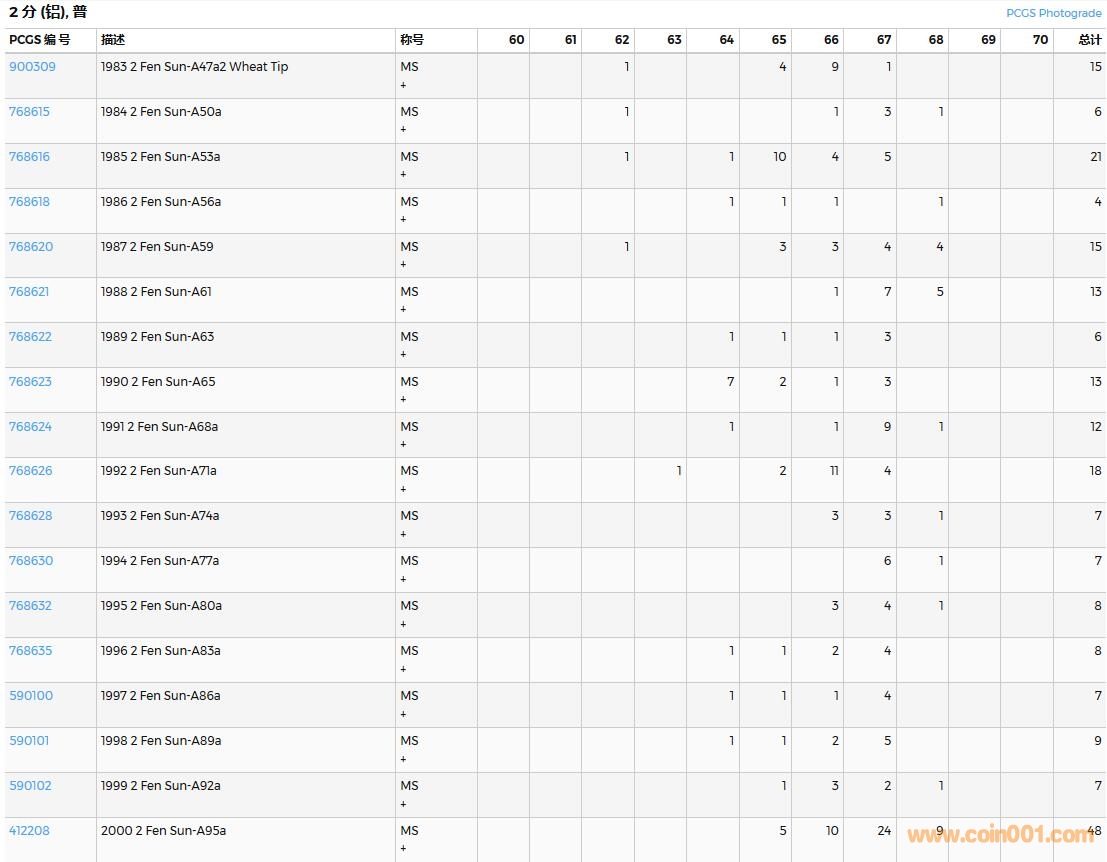Select PCGS number 768630 link
The image size is (1107, 862).
coord(31,561)
